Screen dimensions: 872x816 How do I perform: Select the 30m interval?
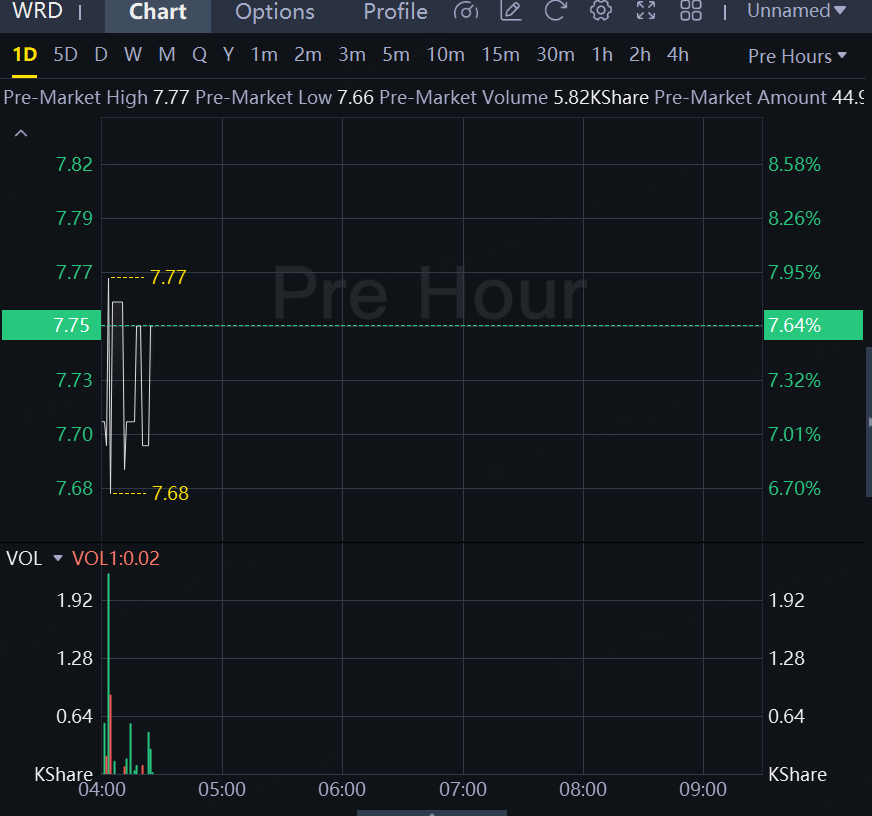[556, 55]
